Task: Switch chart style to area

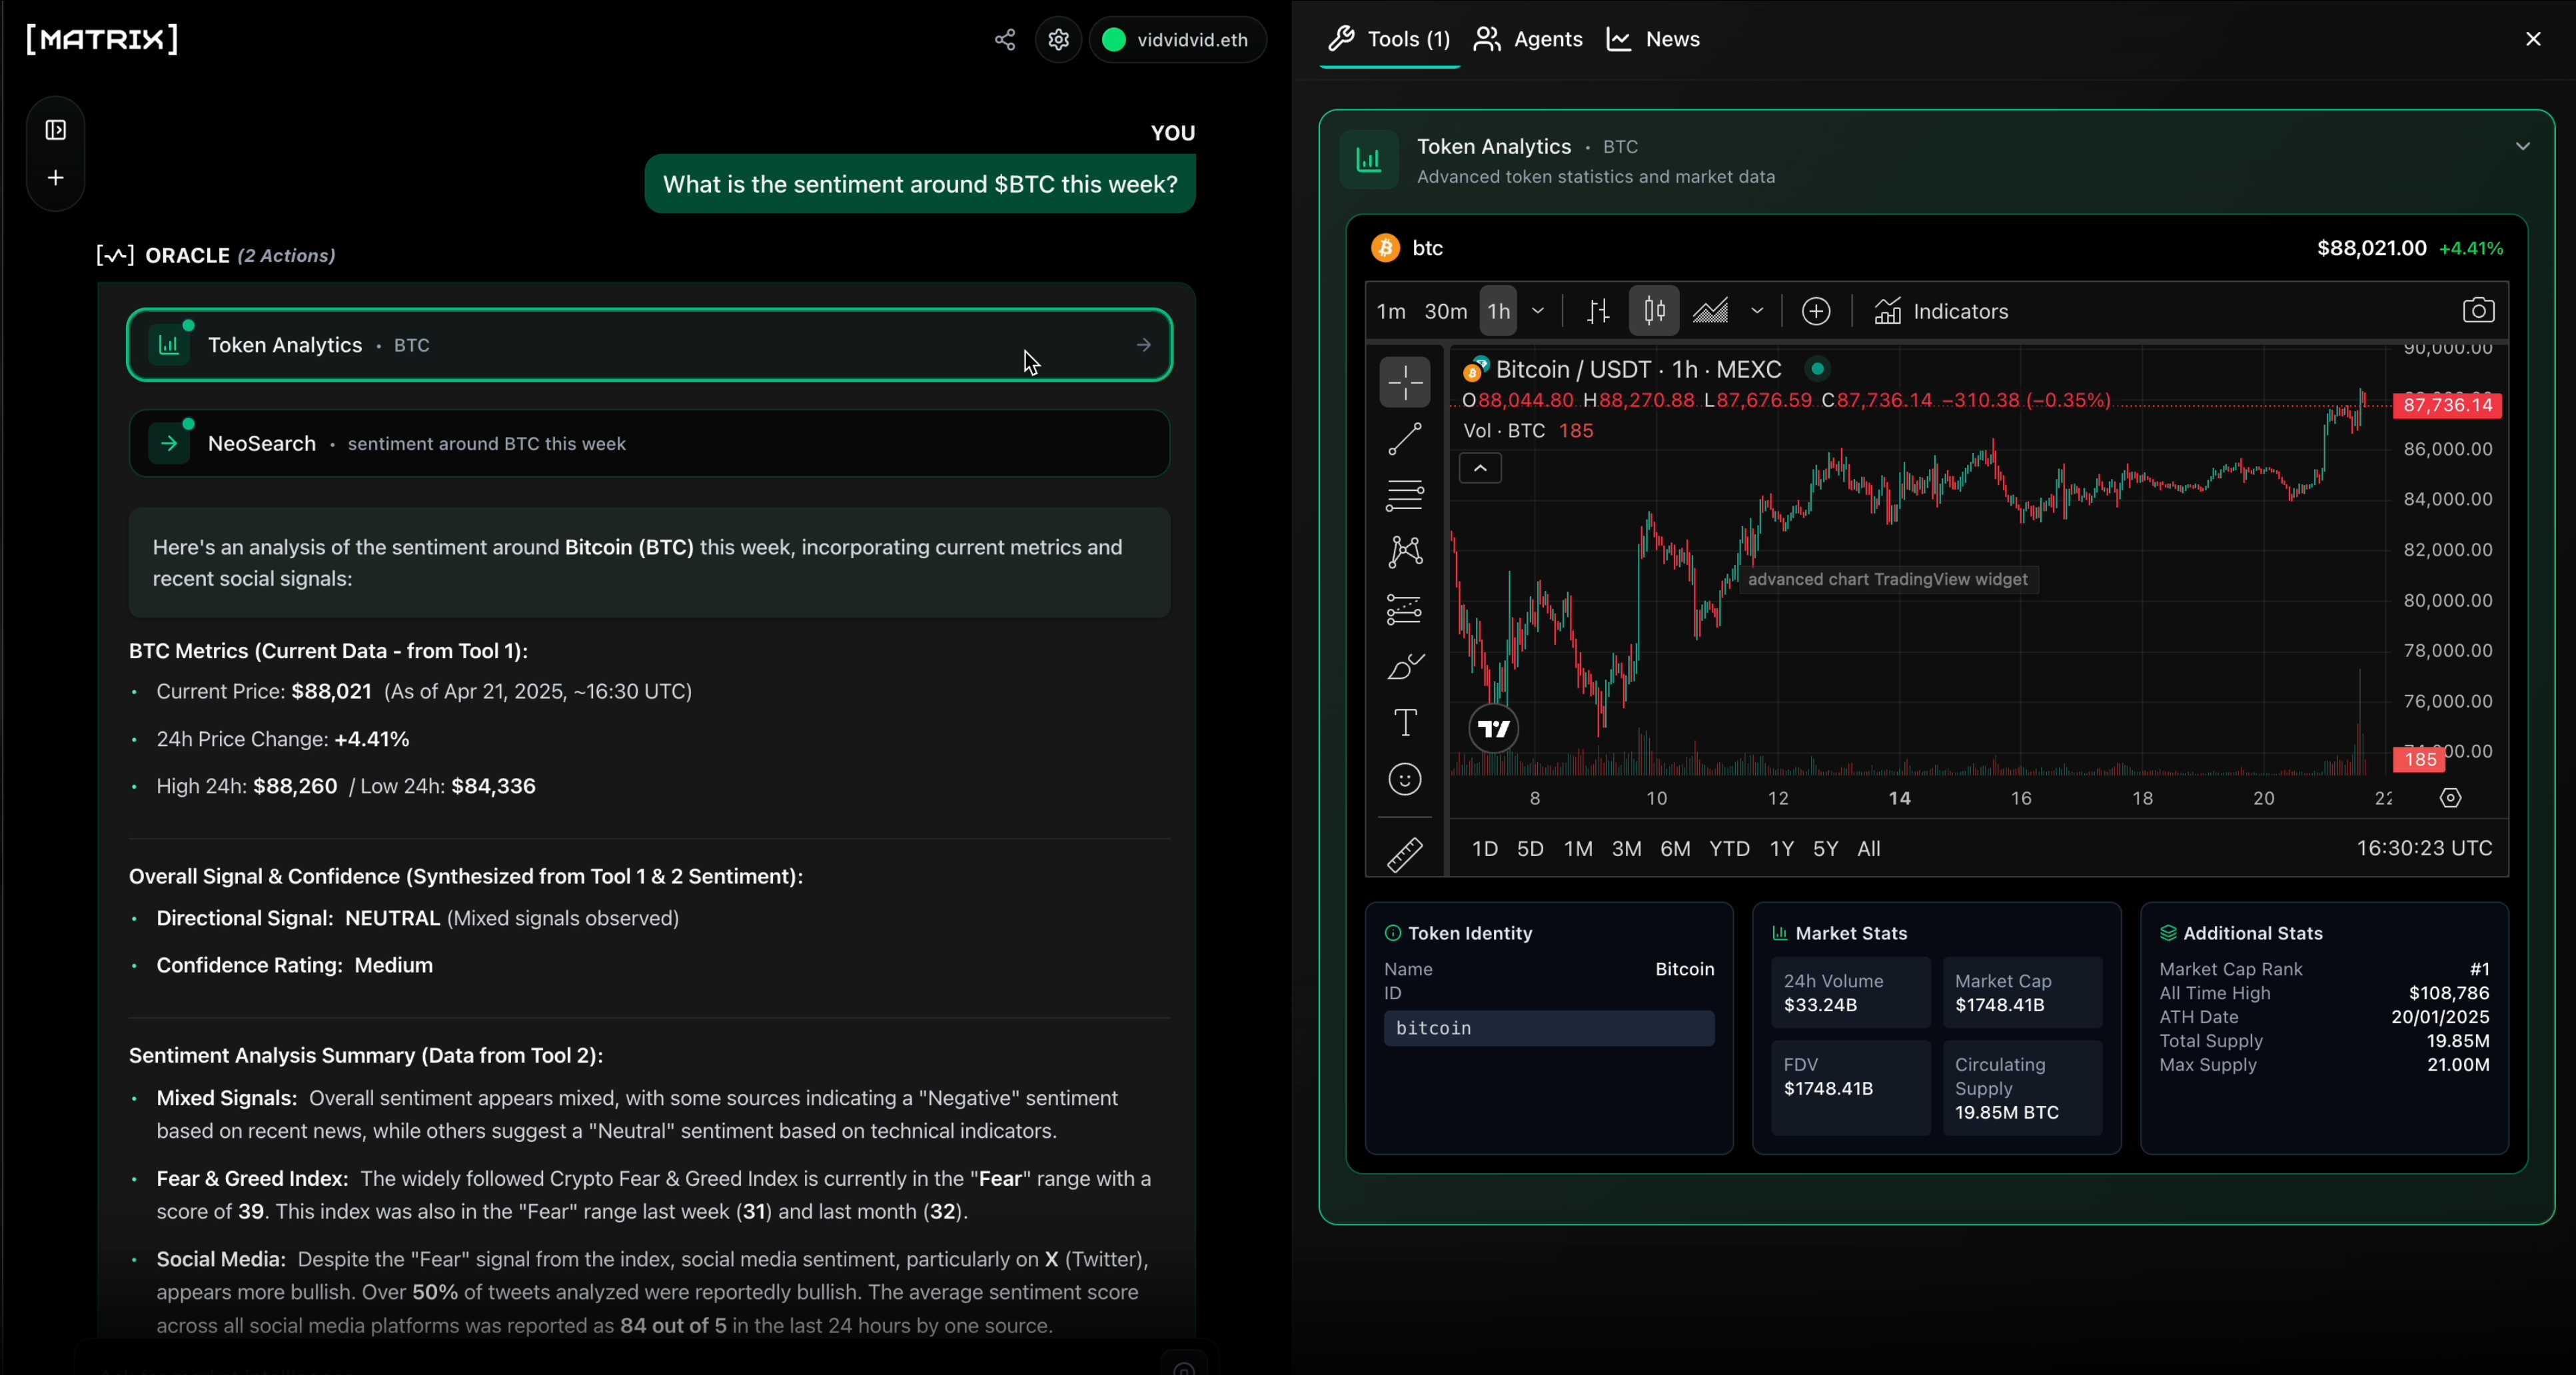Action: point(1710,311)
